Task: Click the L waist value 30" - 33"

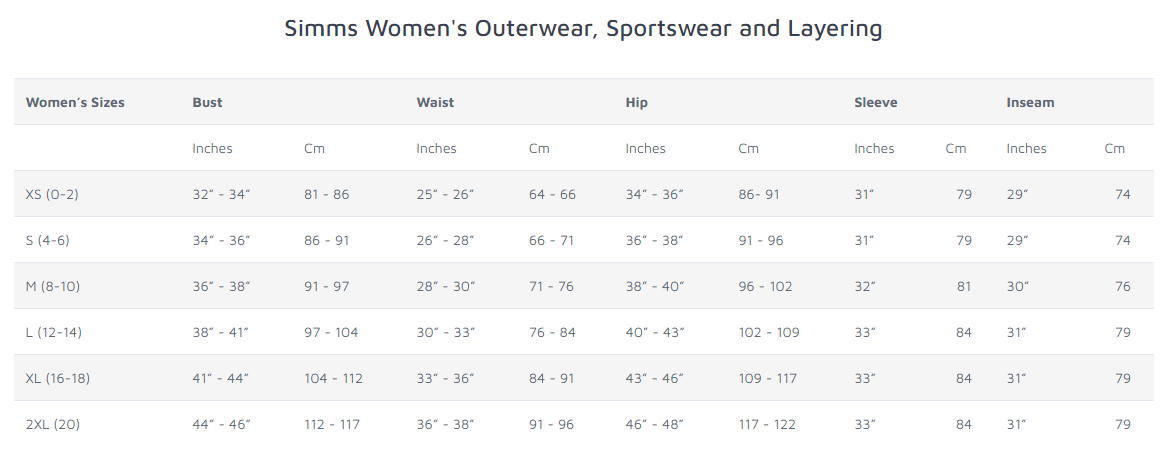Action: pos(445,333)
